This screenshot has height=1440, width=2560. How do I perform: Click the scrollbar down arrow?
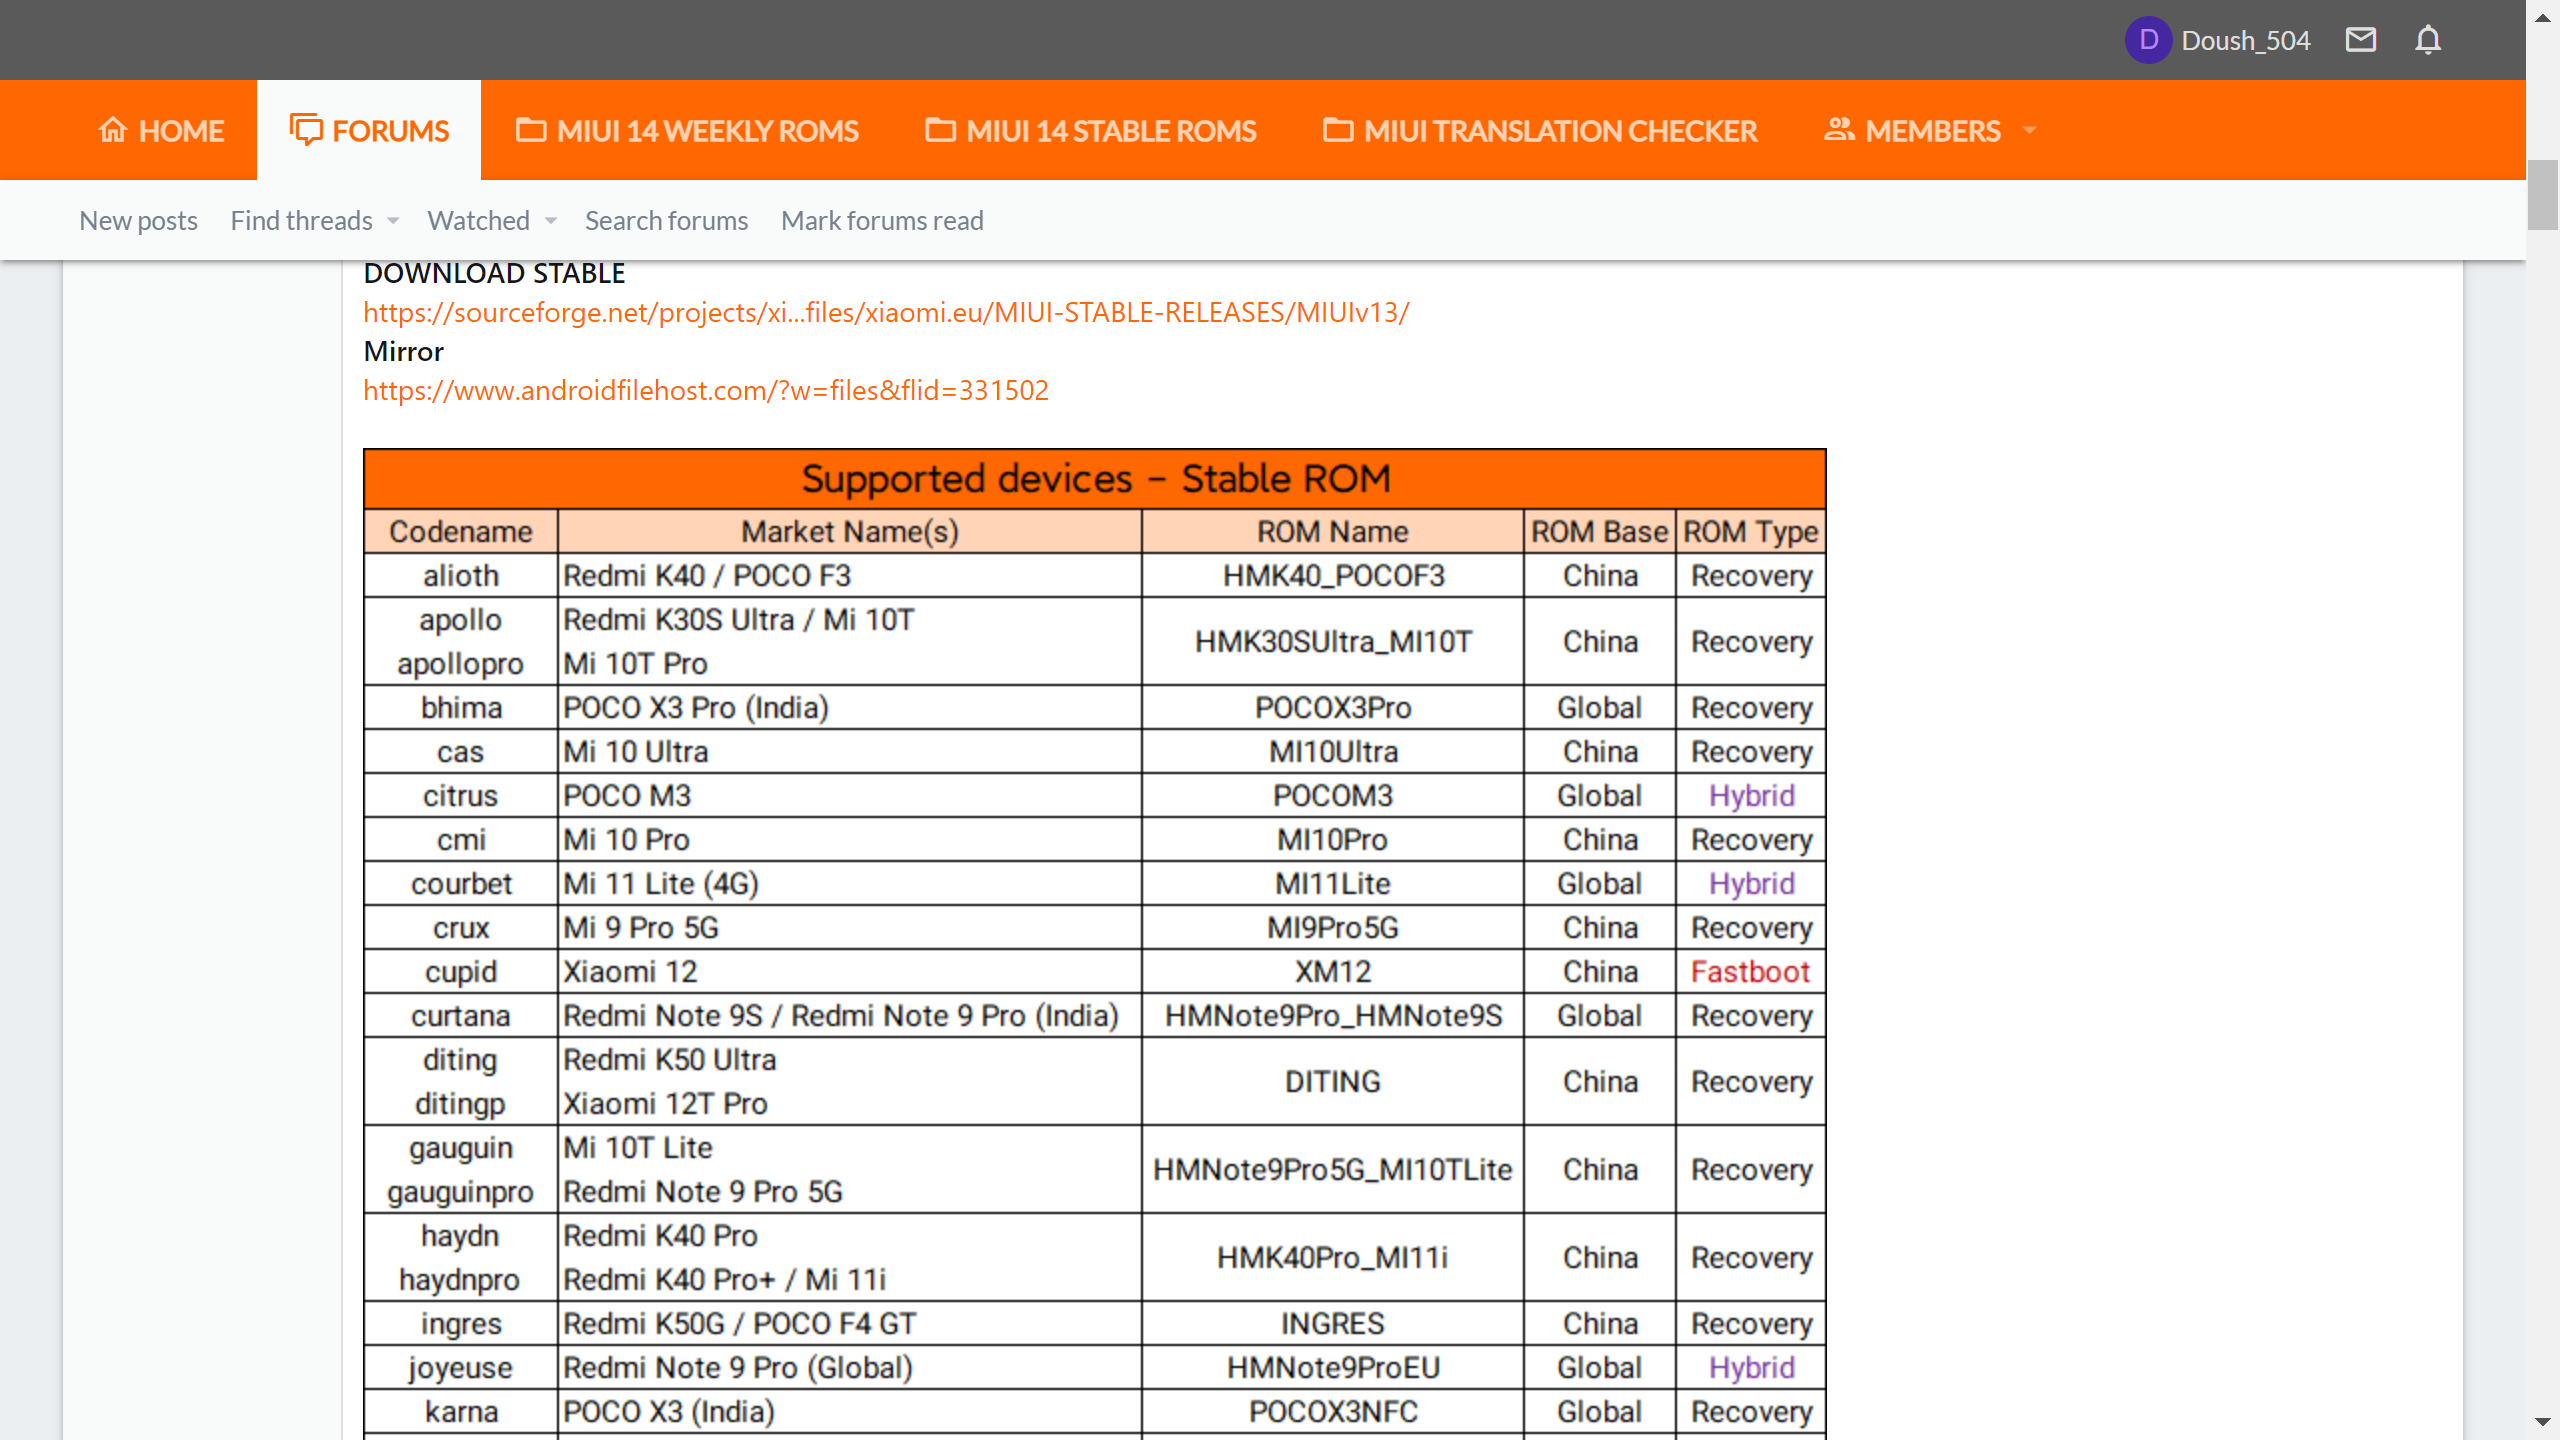[x=2542, y=1422]
